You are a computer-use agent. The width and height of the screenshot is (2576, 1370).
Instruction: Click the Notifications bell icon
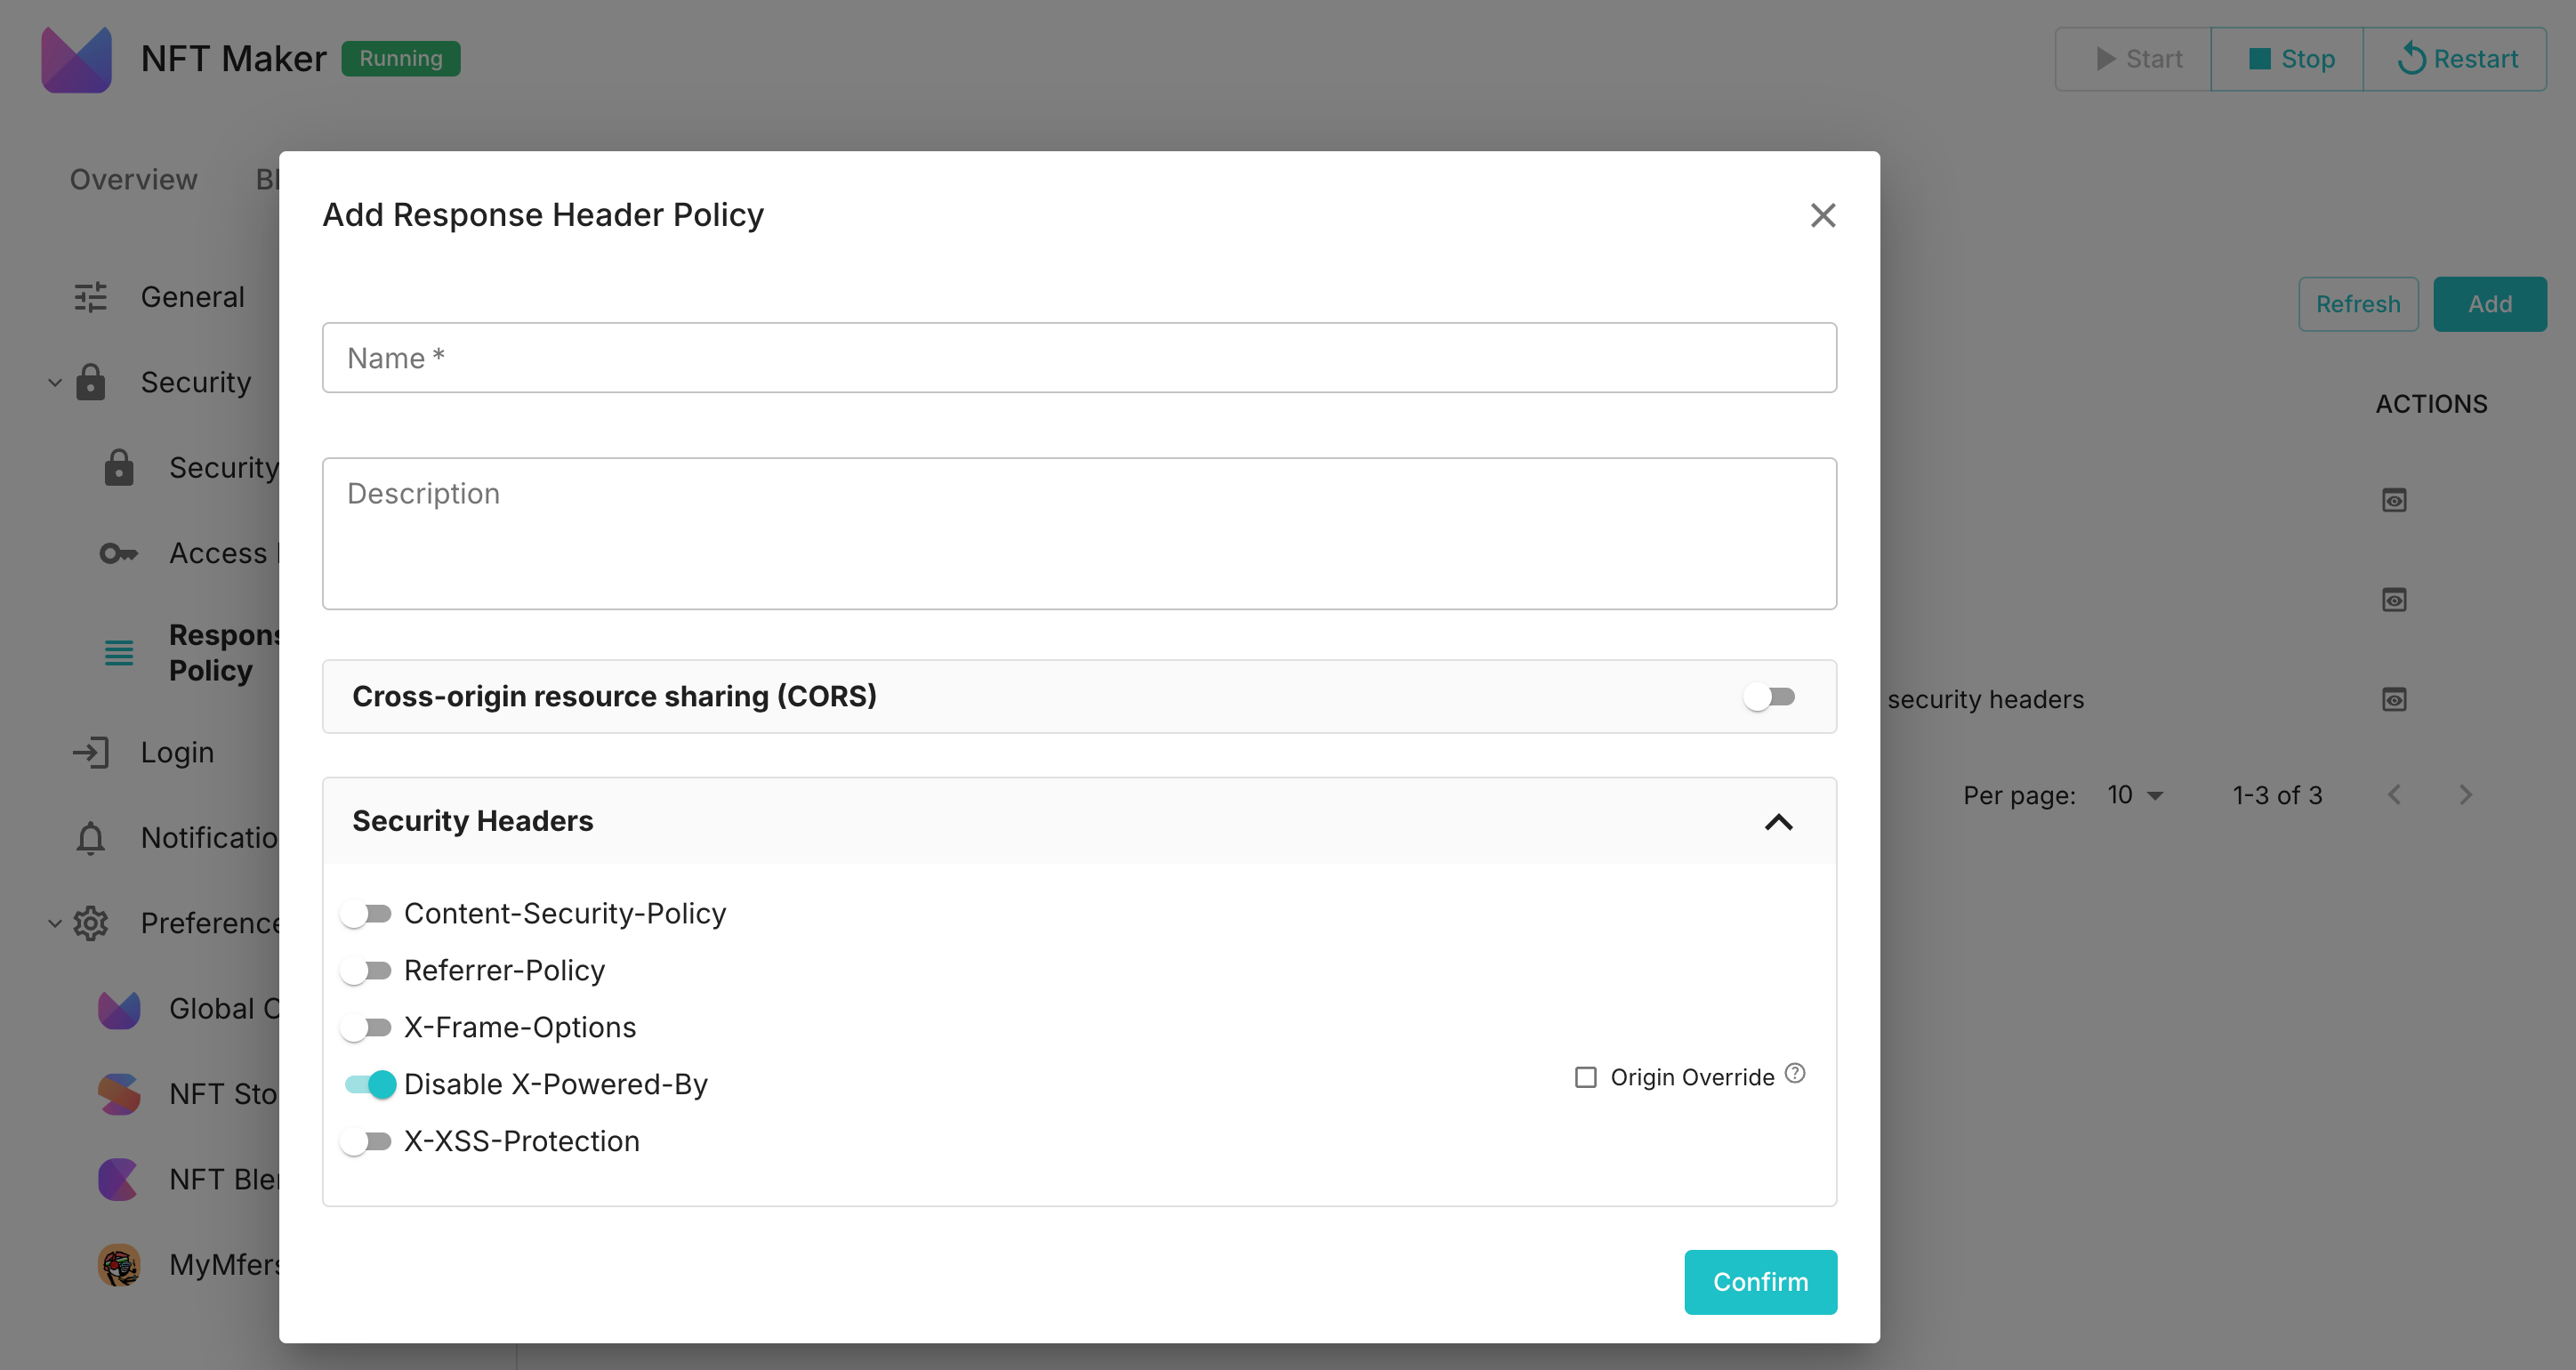[90, 838]
